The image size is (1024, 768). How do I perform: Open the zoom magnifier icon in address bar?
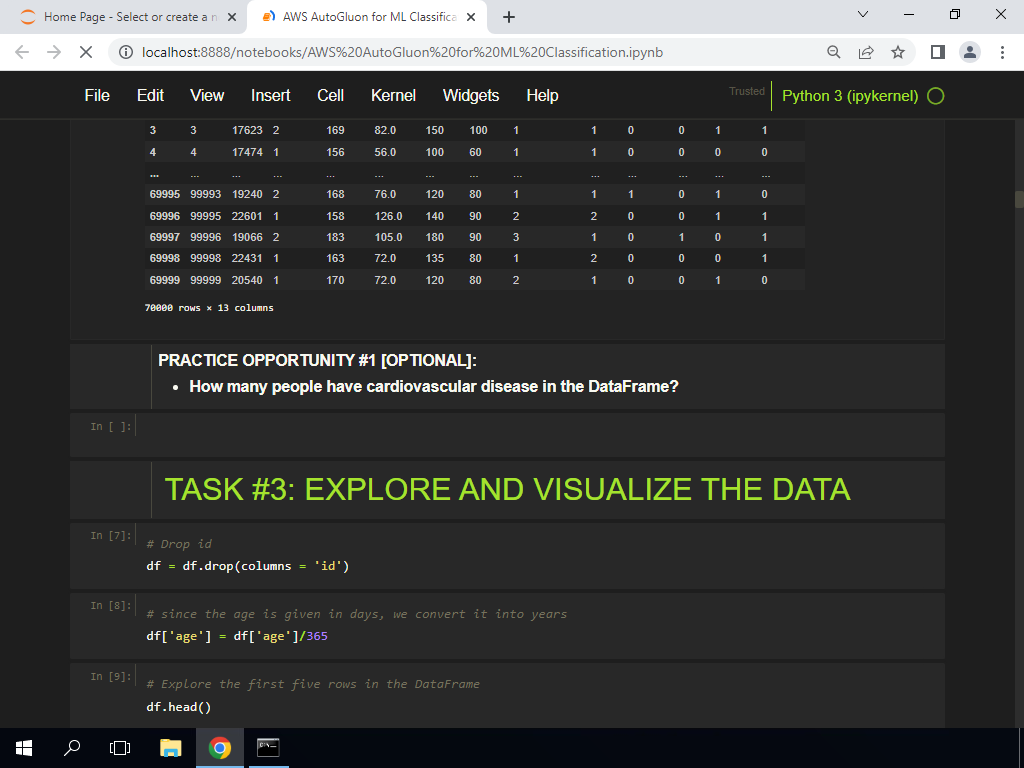pos(833,52)
